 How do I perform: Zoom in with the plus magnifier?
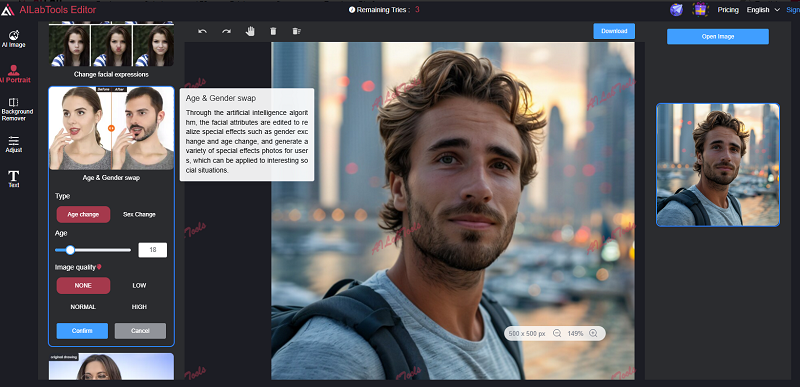pos(593,333)
